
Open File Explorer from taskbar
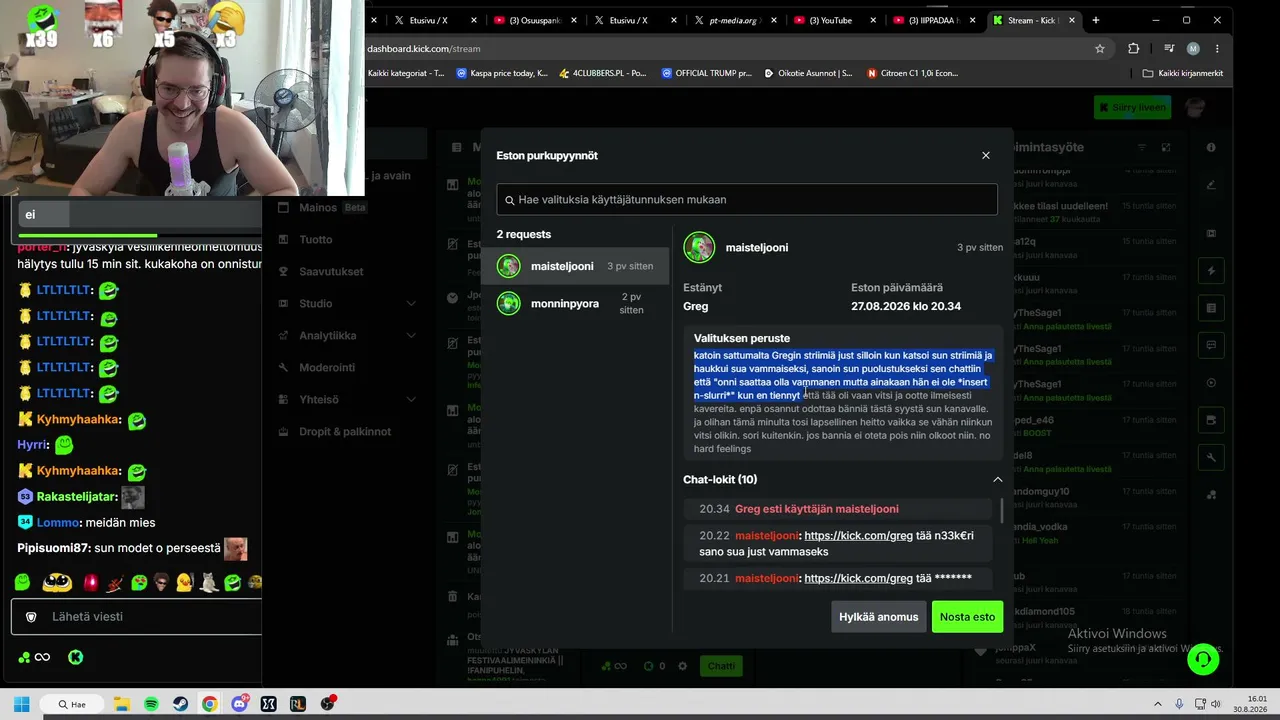[122, 704]
